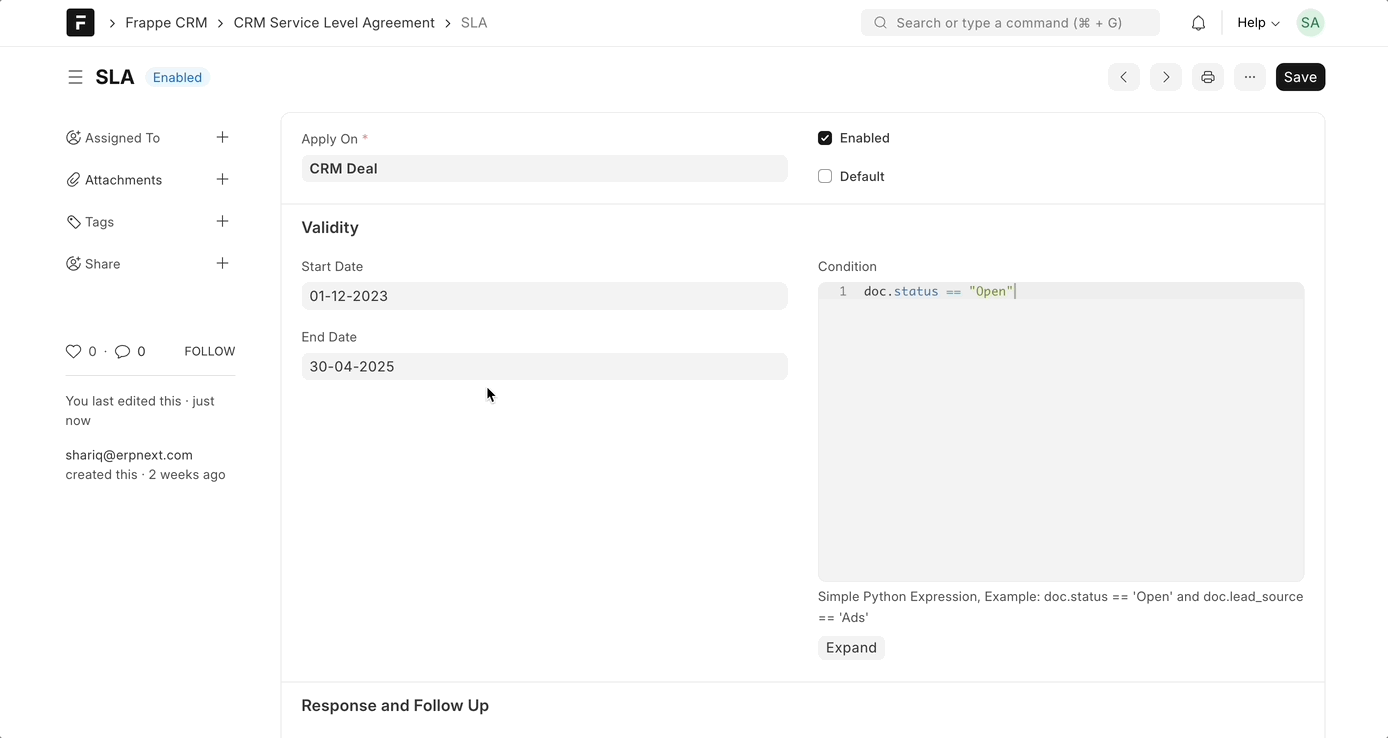Screen dimensions: 1388x738
Task: Click inside the Condition code editor
Action: tap(1061, 432)
